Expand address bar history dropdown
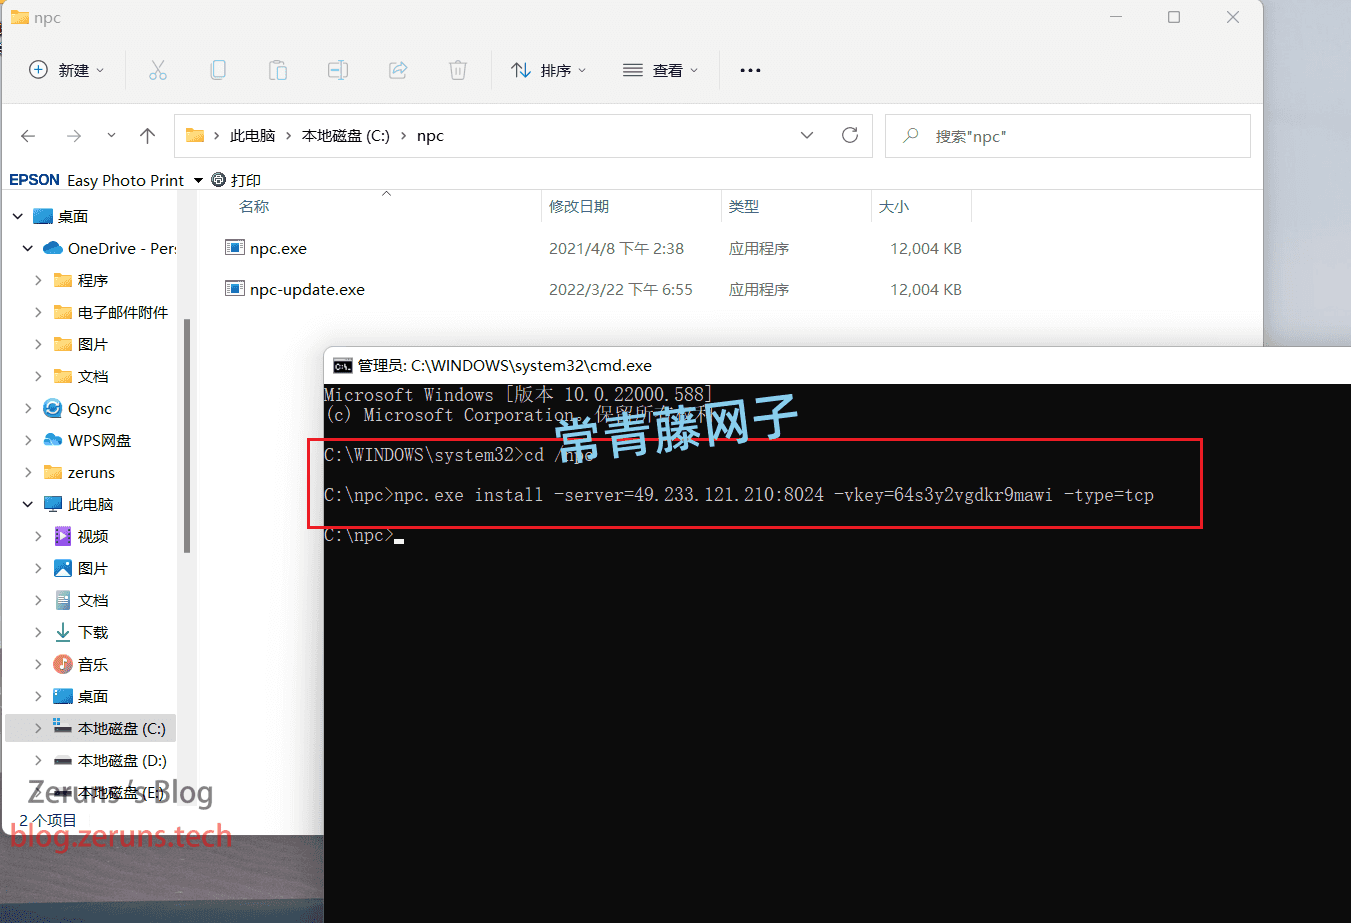This screenshot has width=1351, height=923. tap(807, 135)
